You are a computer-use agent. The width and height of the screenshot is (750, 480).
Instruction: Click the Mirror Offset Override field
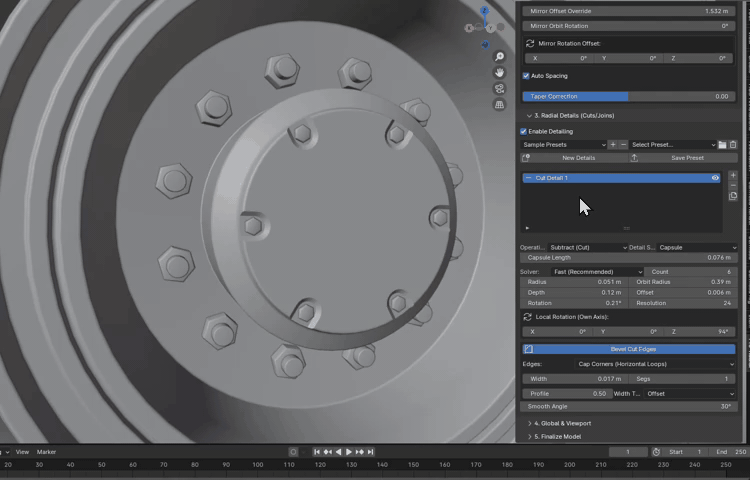[x=629, y=11]
